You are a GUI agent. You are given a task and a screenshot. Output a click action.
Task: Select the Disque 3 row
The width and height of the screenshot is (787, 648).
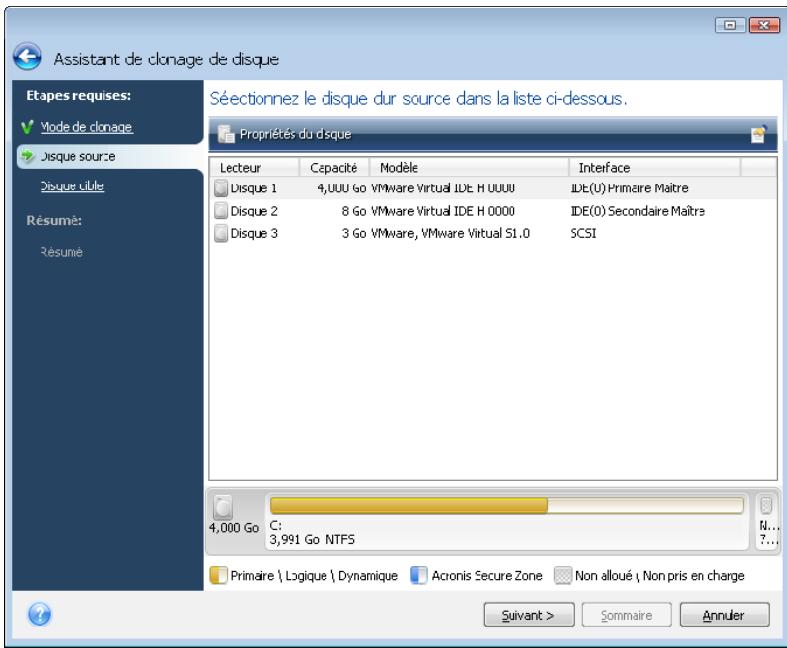click(493, 233)
